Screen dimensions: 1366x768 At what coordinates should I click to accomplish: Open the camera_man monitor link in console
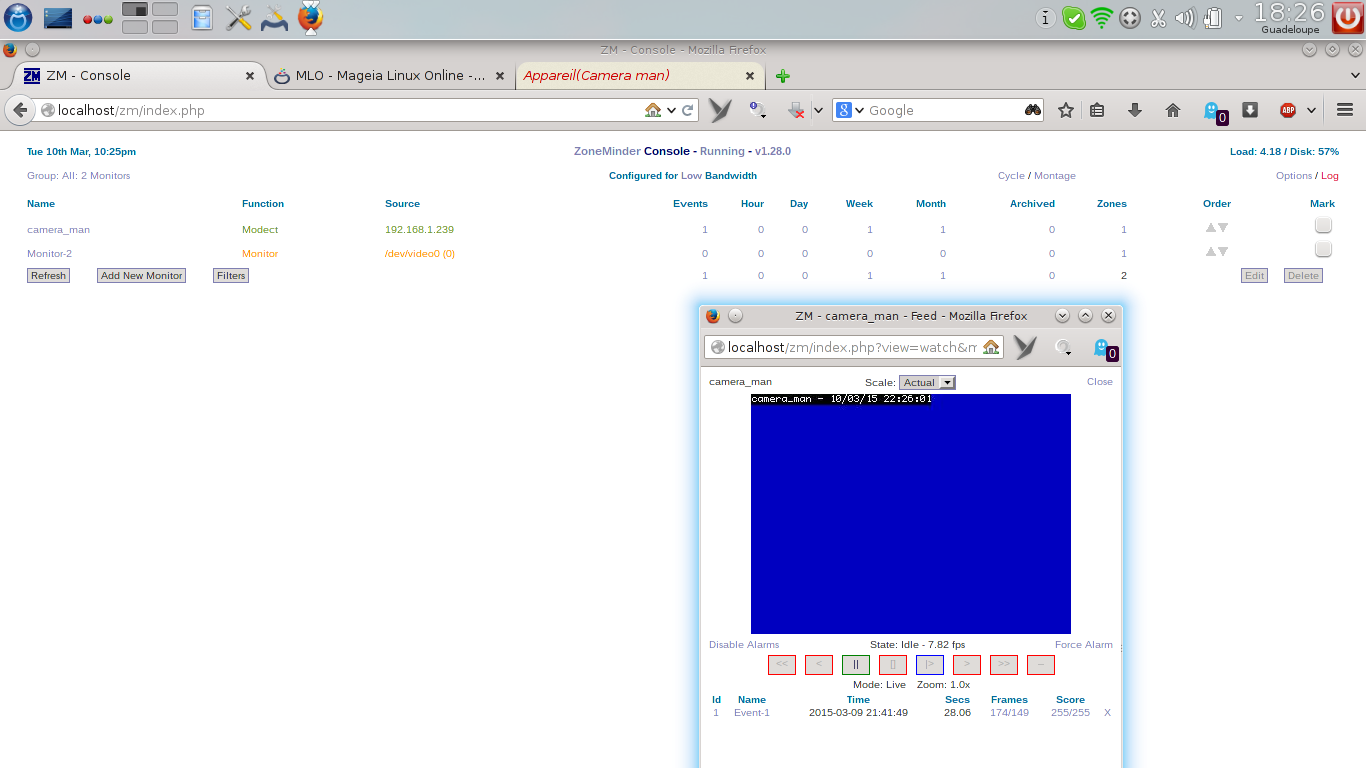tap(58, 230)
